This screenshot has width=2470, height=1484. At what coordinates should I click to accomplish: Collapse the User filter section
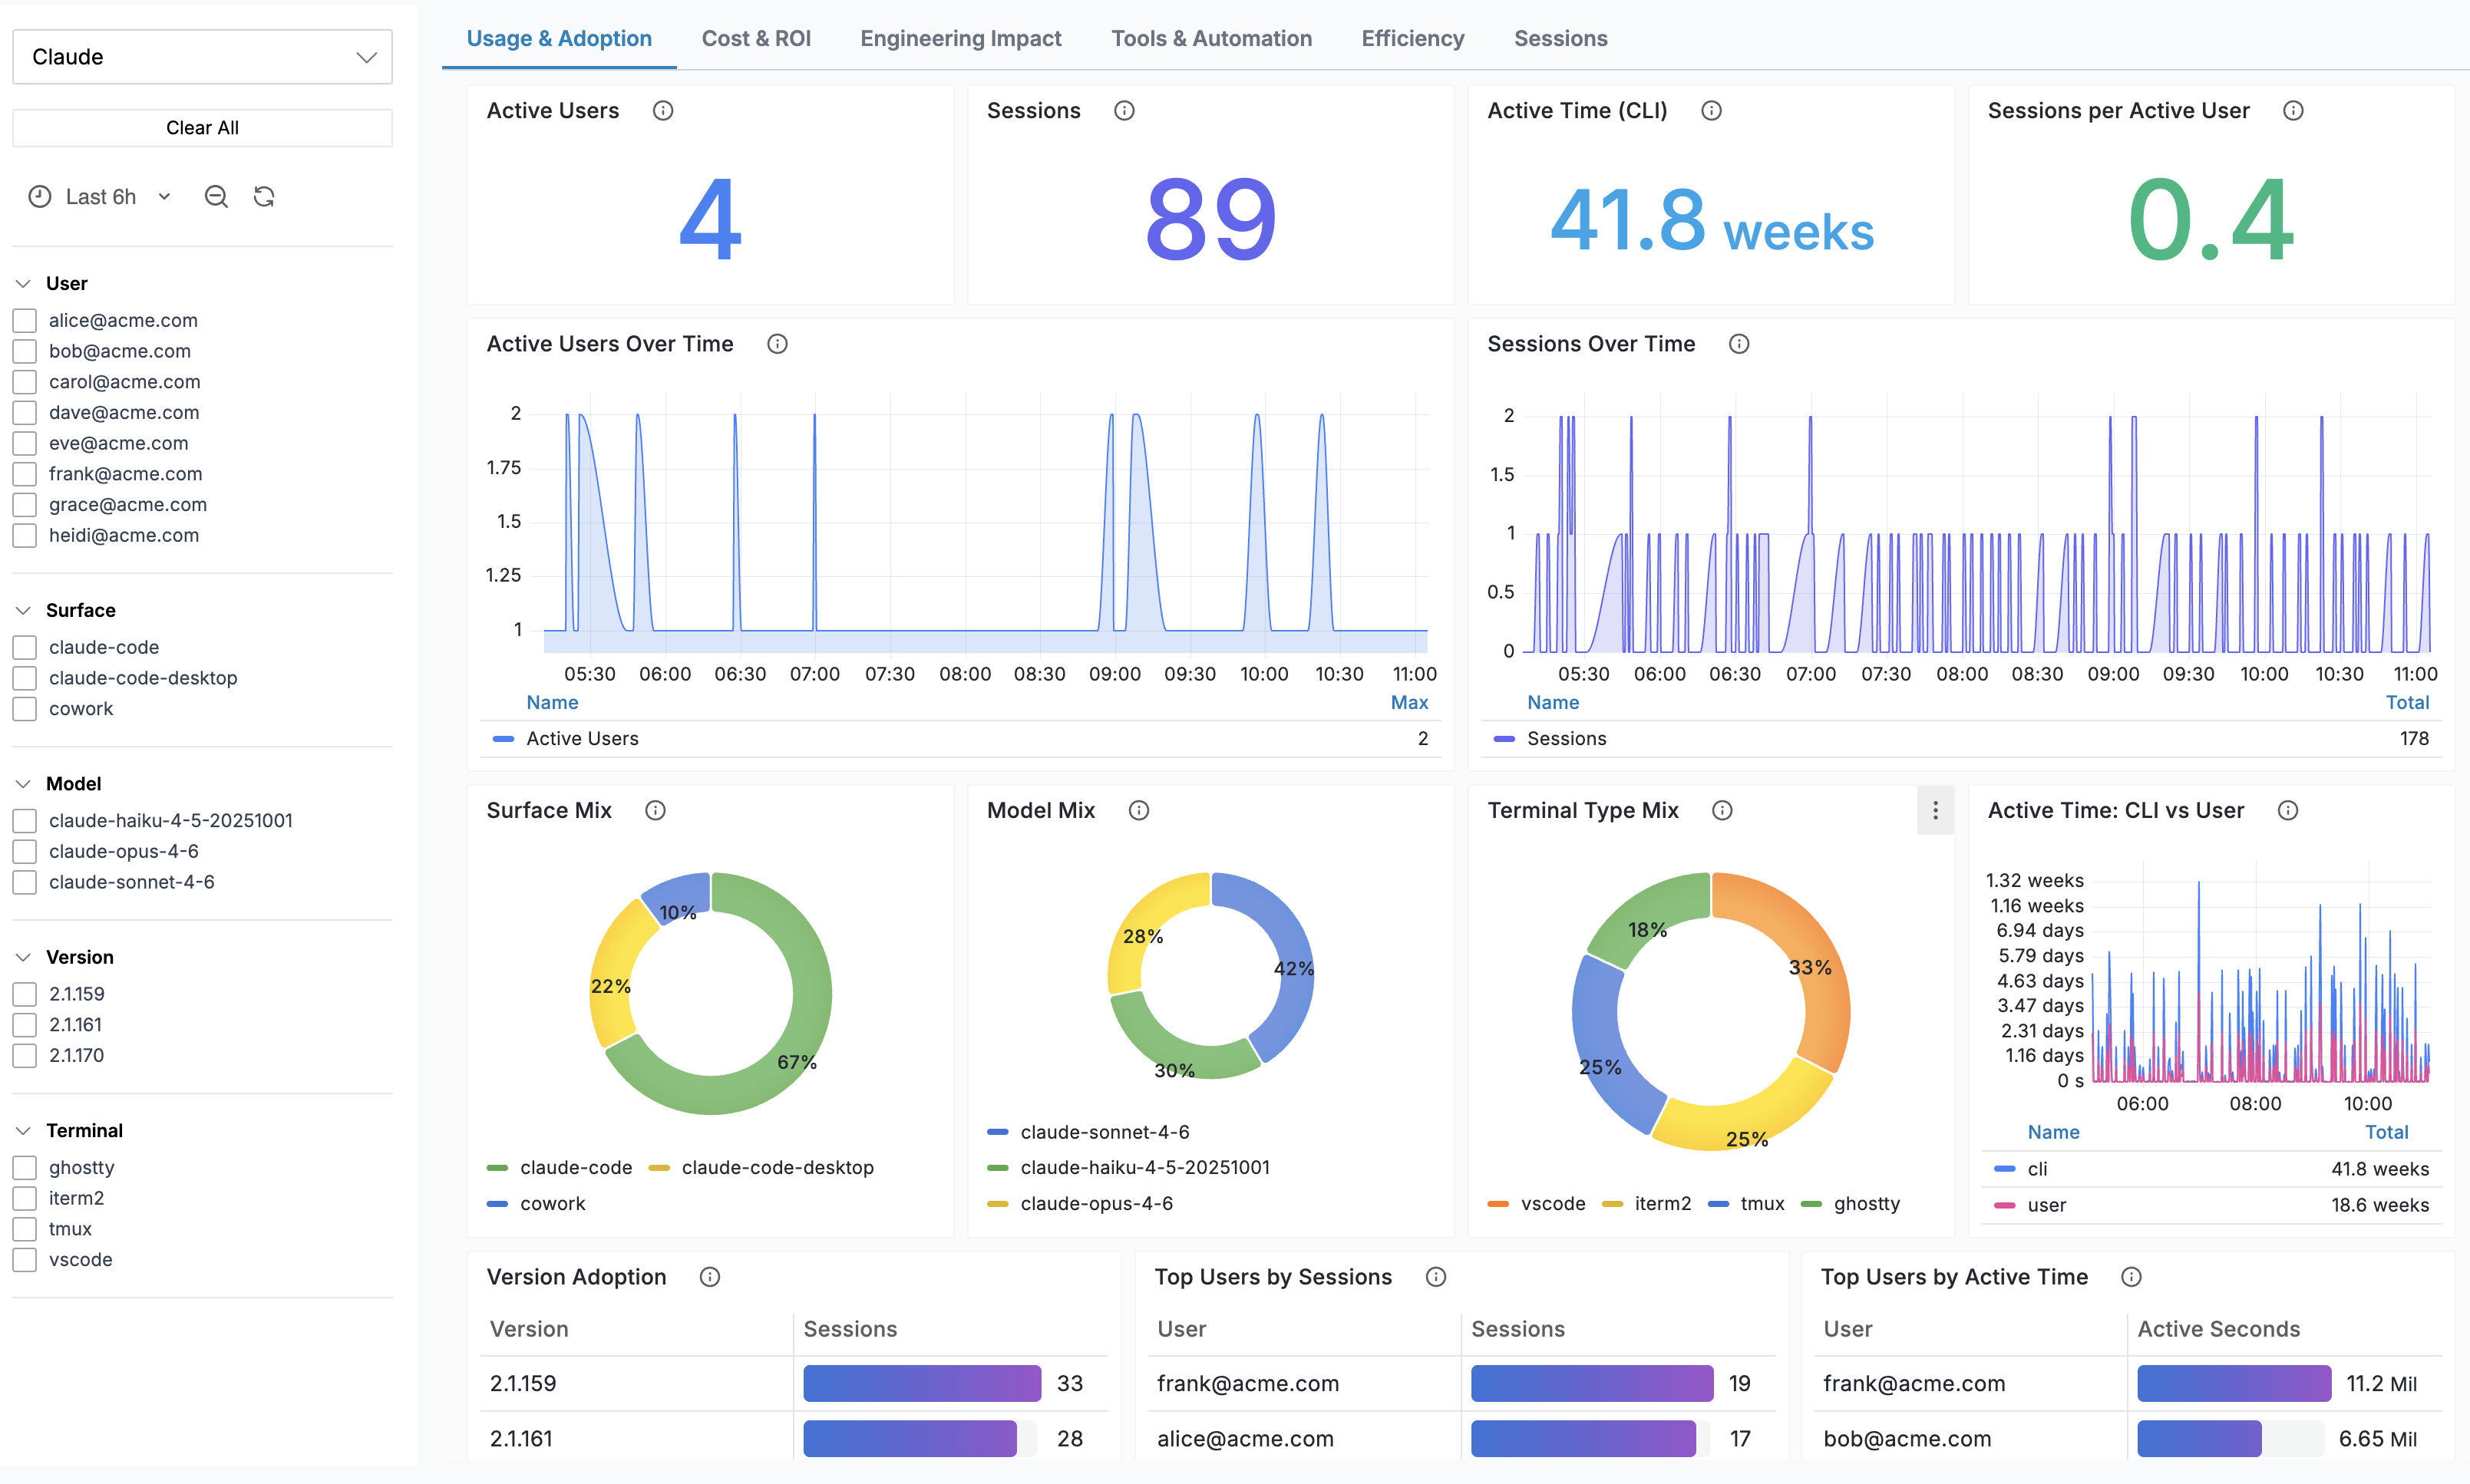(x=23, y=284)
